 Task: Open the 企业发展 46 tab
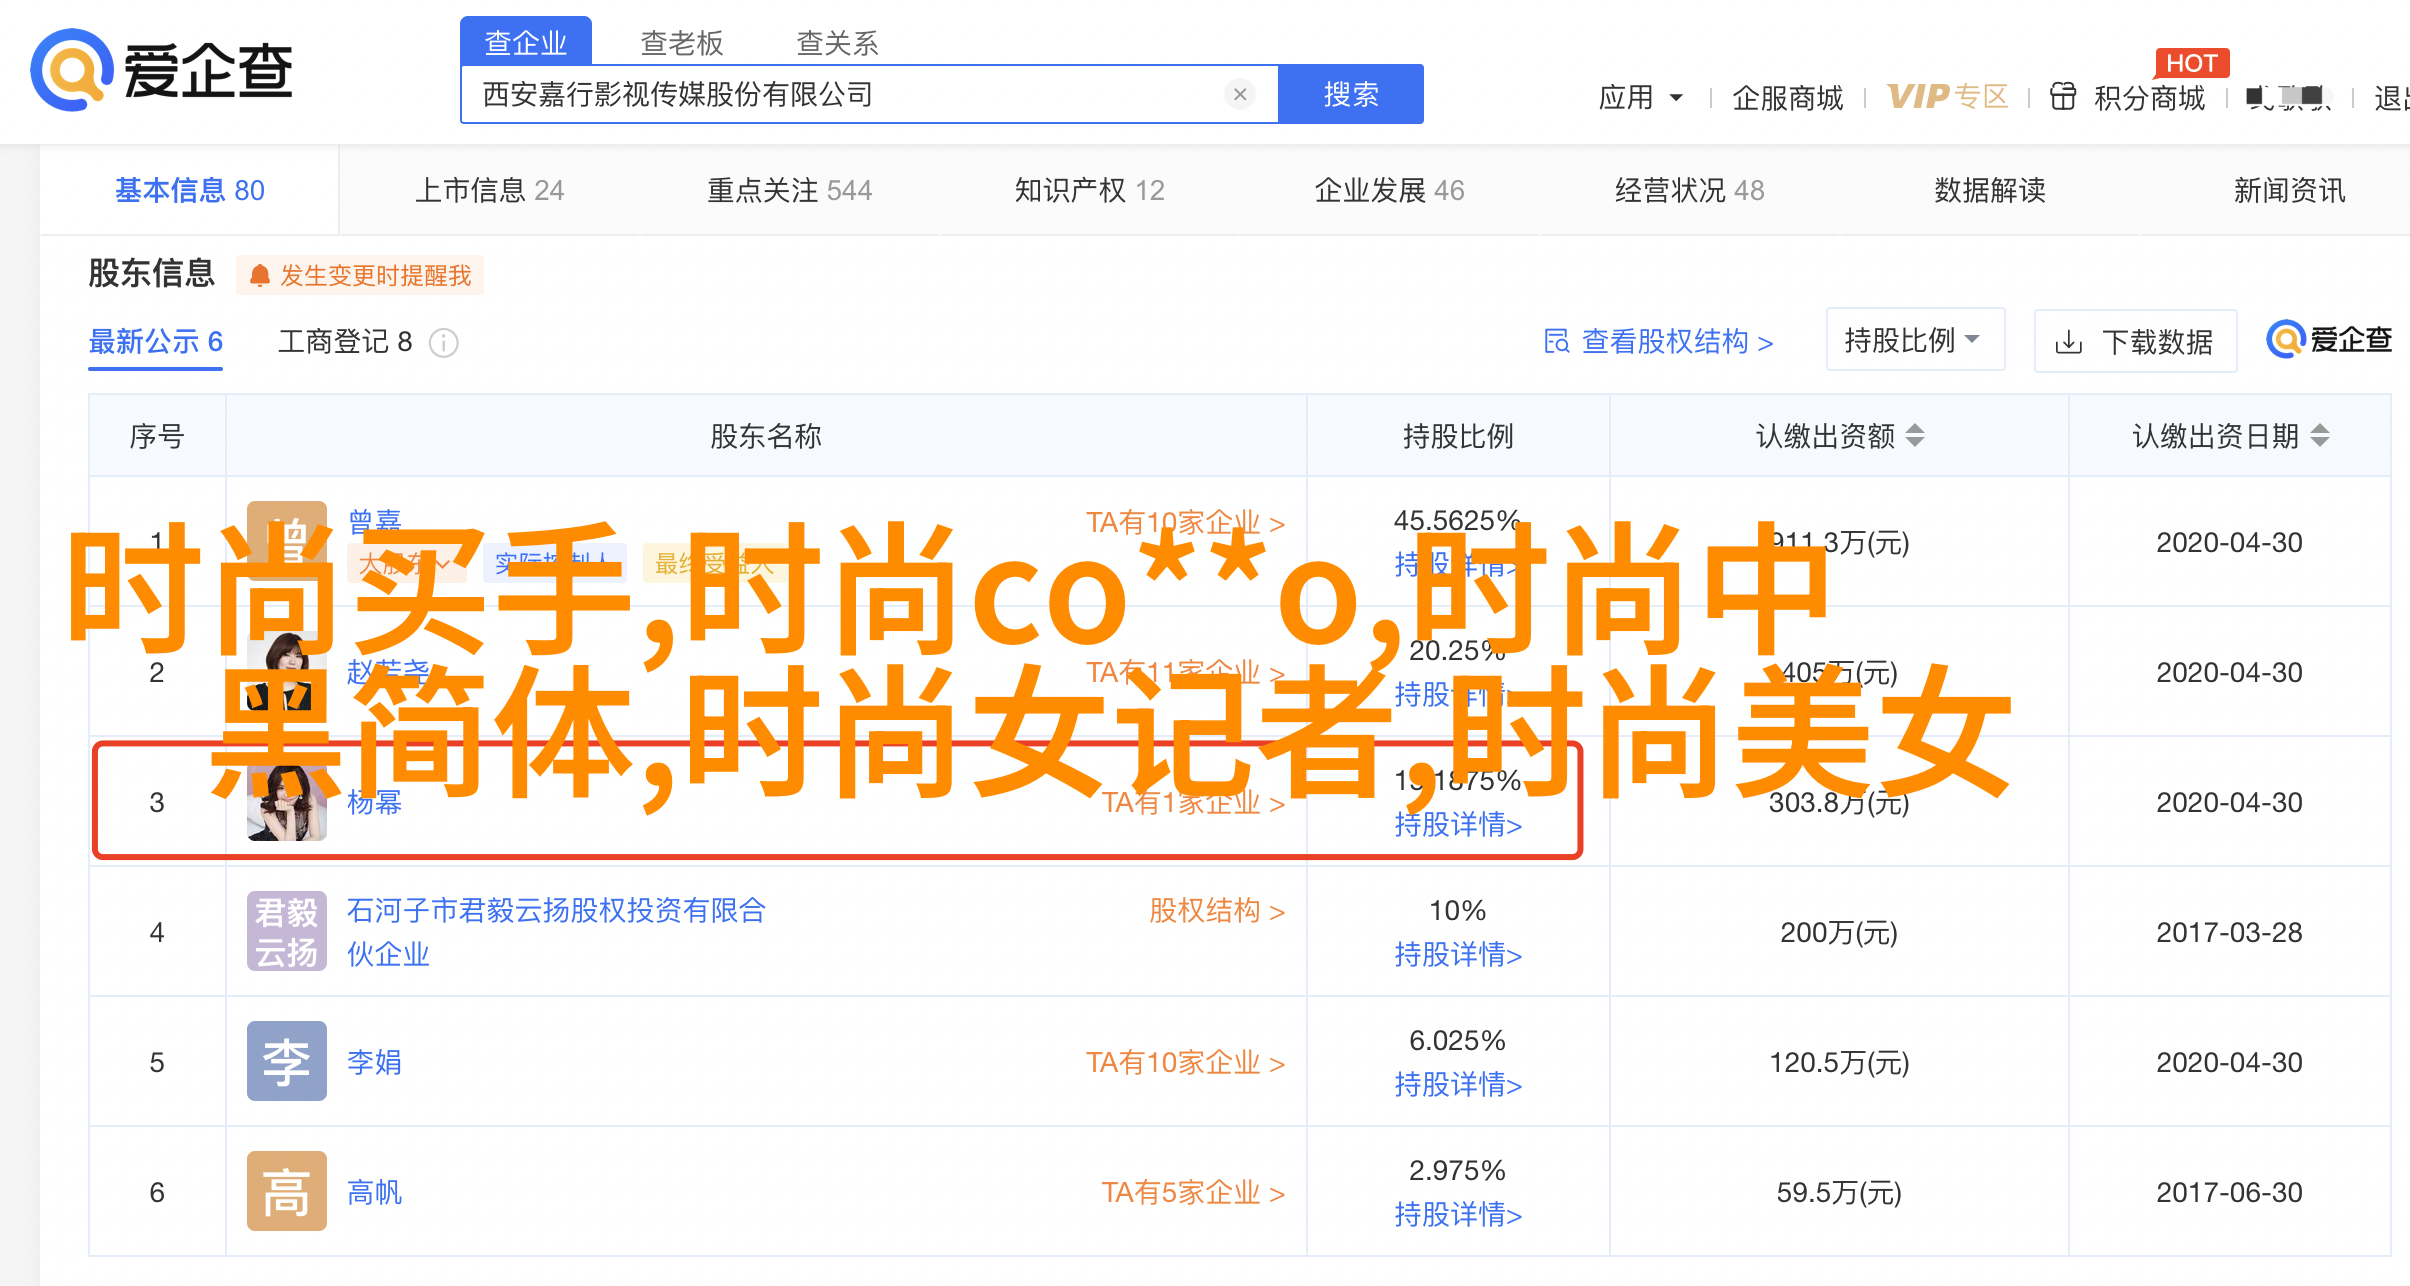click(x=1390, y=190)
